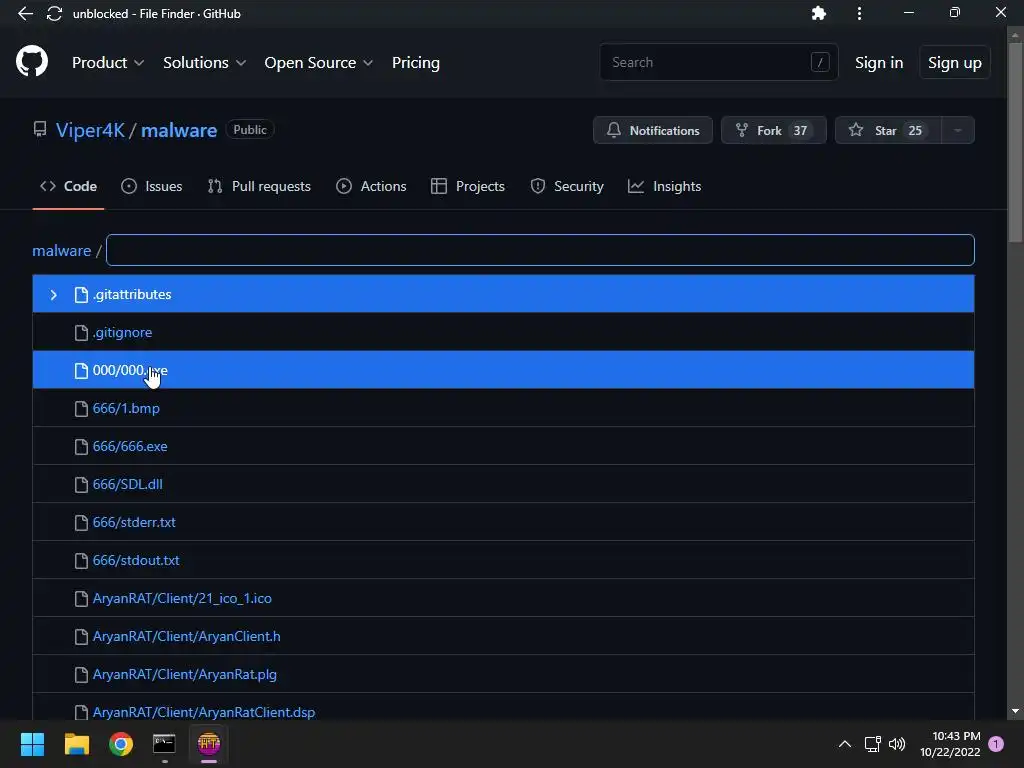The width and height of the screenshot is (1024, 768).
Task: Open the .gitignore file
Action: point(122,332)
